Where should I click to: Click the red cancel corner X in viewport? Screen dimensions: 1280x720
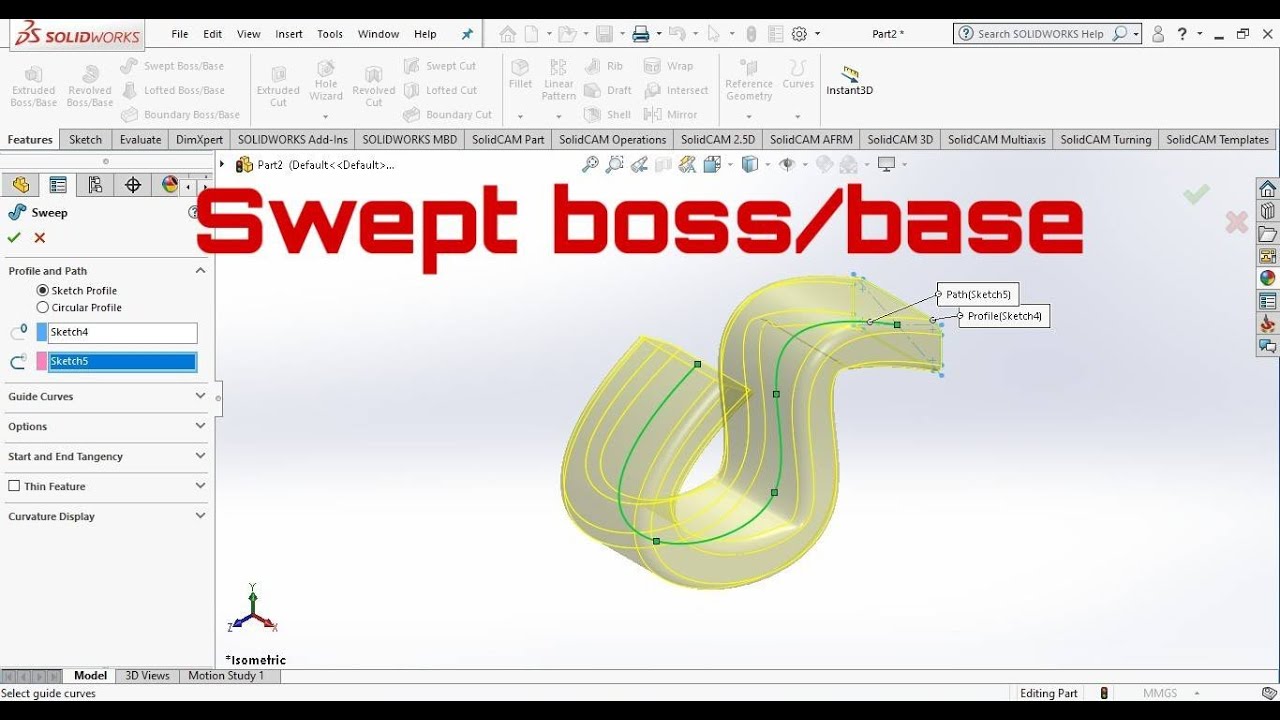click(1237, 222)
